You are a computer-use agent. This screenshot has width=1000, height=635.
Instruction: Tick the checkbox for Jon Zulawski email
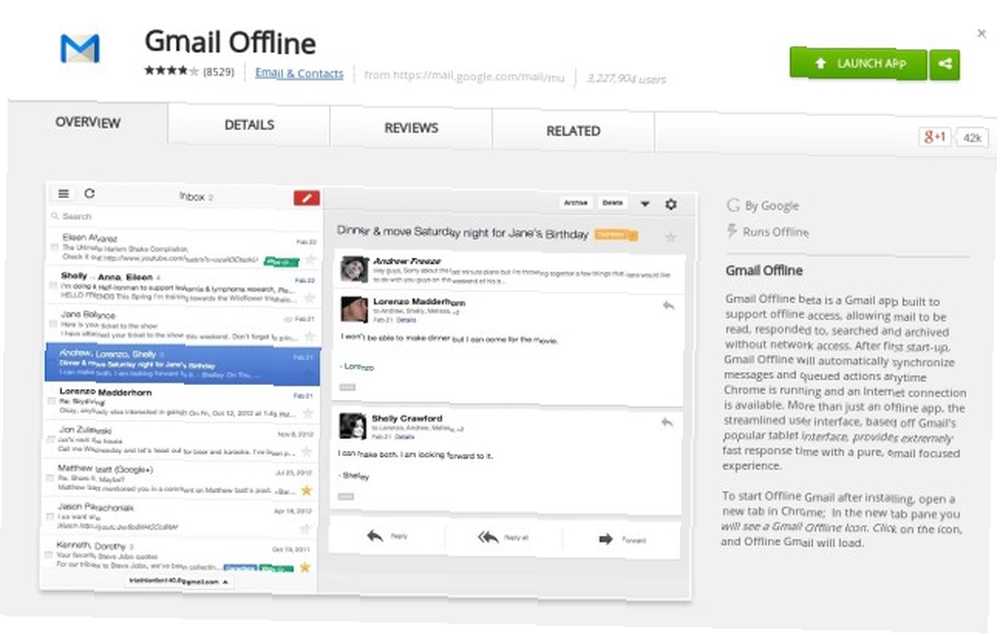[x=50, y=439]
